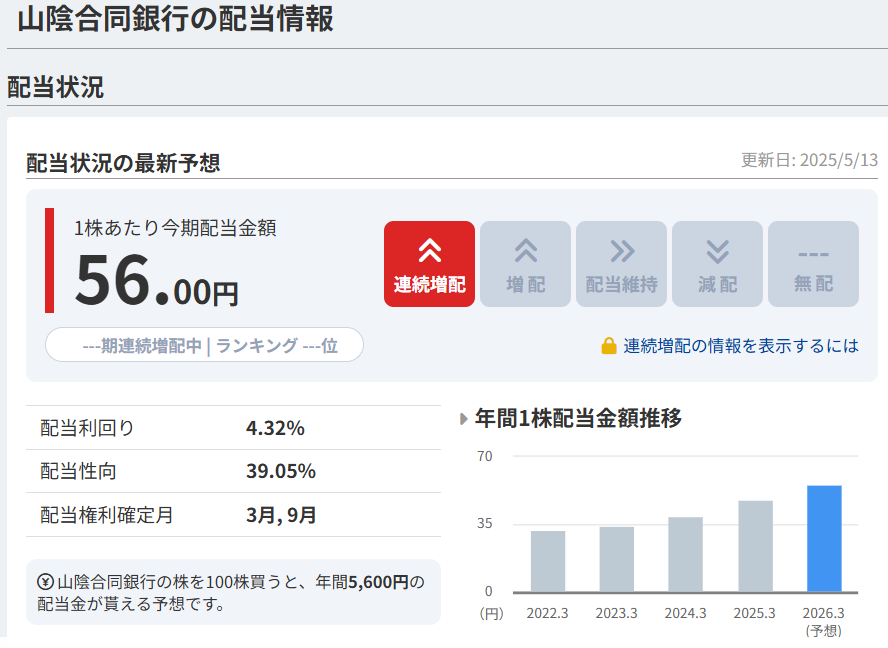
Task: Click the 期連続増配中 ランキング pill
Action: click(x=204, y=344)
